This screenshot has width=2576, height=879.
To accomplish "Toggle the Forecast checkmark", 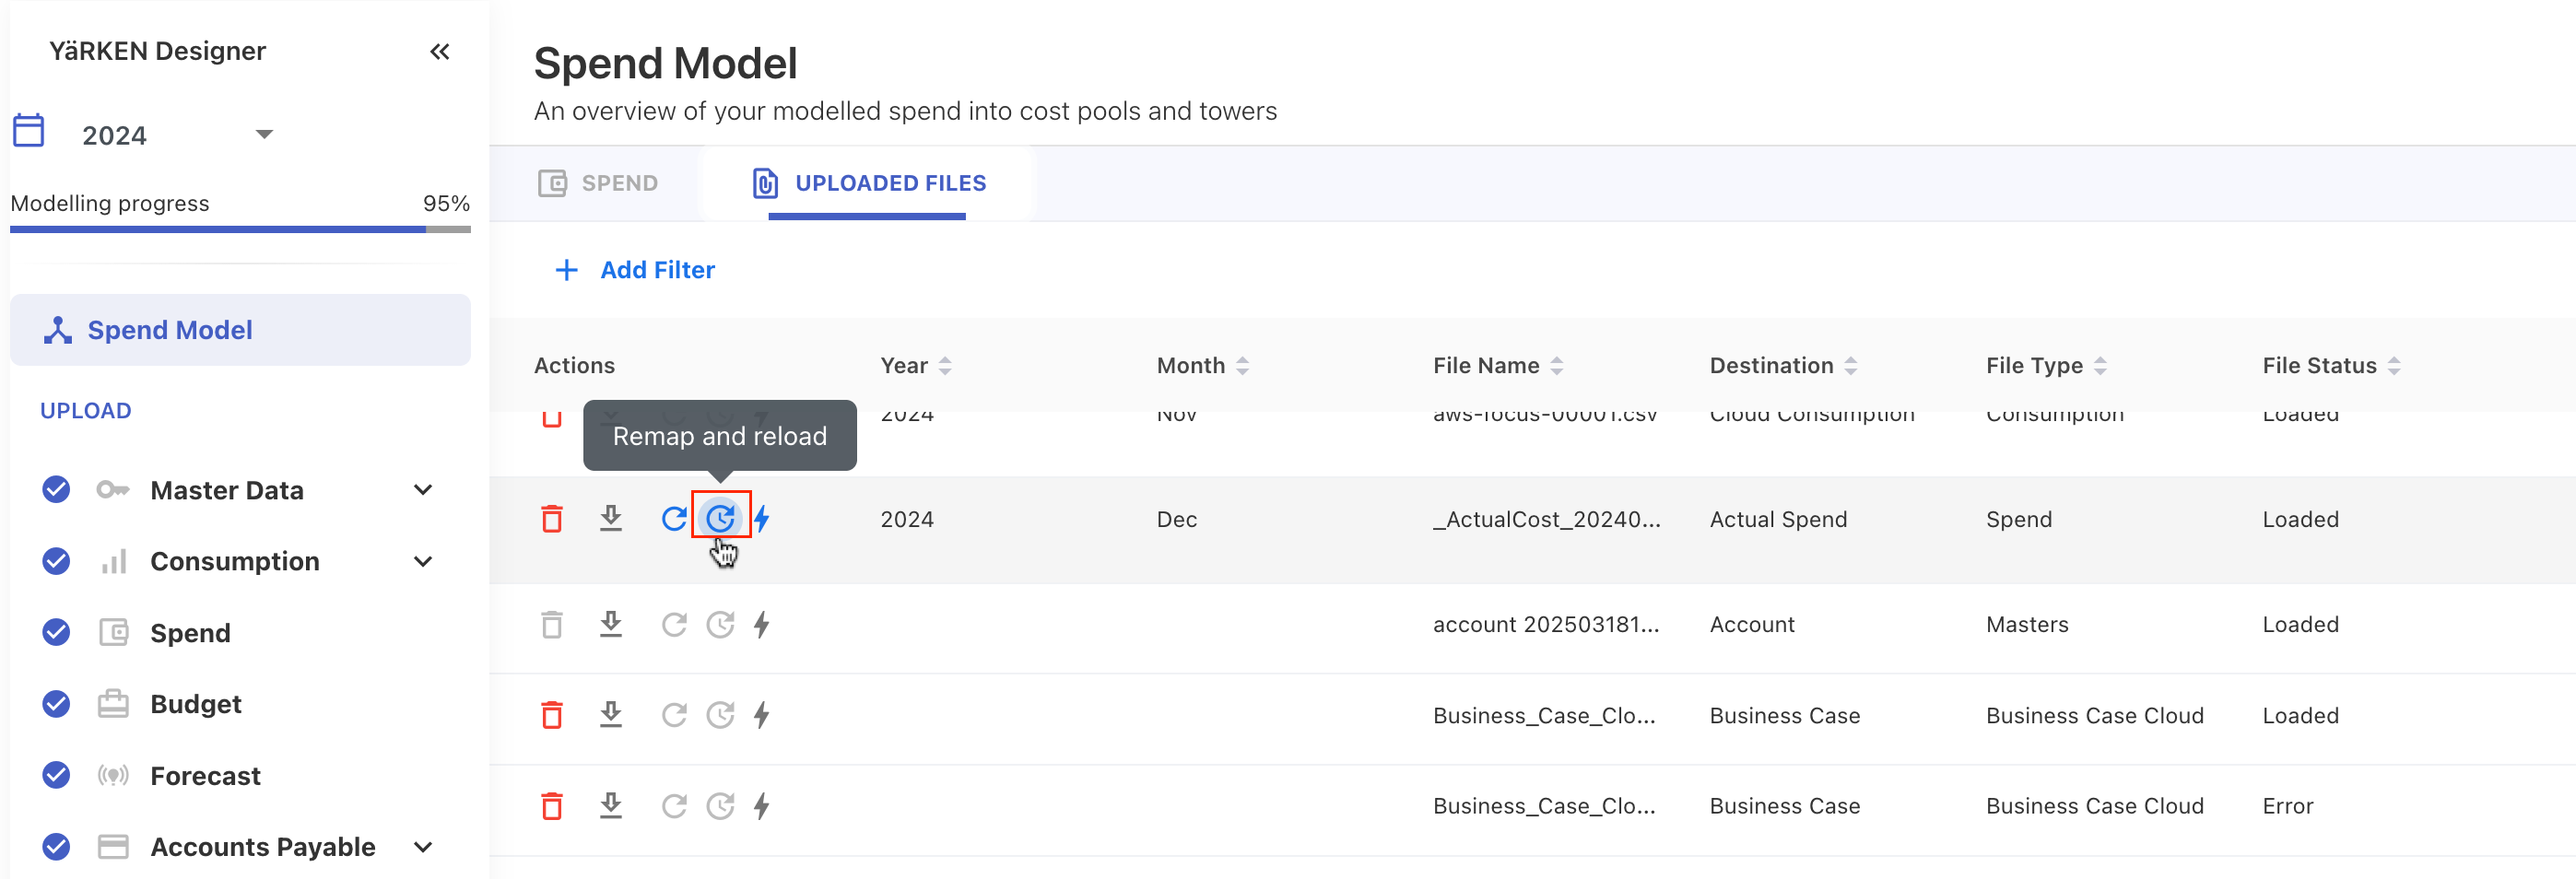I will point(56,775).
